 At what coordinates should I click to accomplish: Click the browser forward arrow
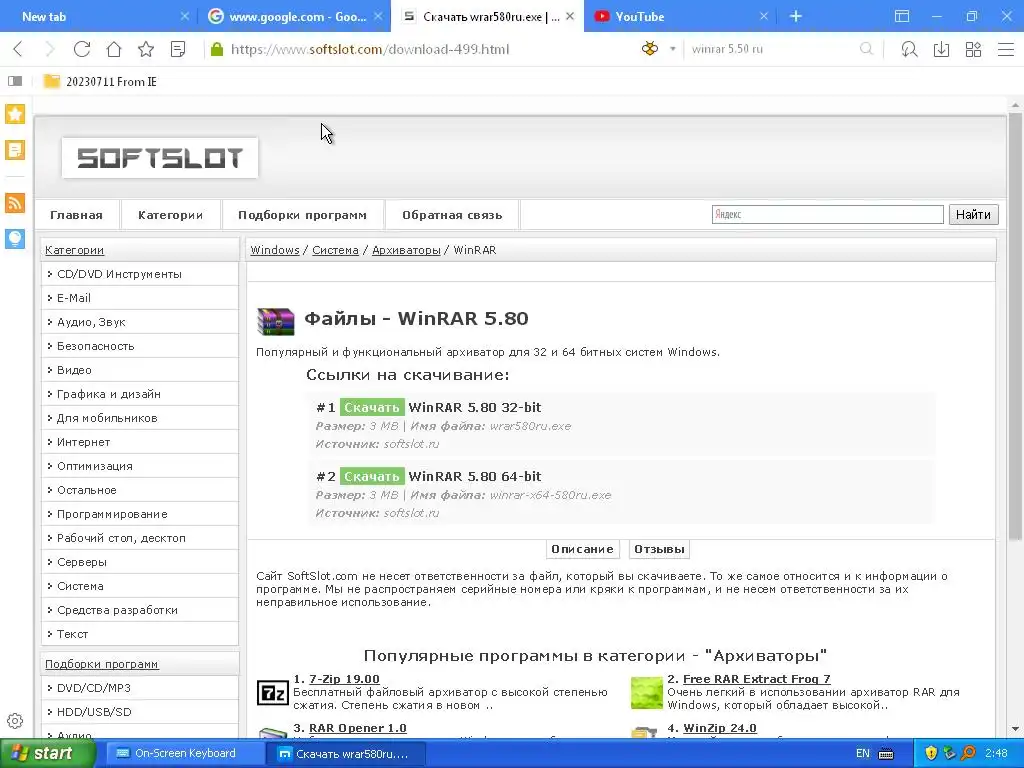click(x=50, y=49)
